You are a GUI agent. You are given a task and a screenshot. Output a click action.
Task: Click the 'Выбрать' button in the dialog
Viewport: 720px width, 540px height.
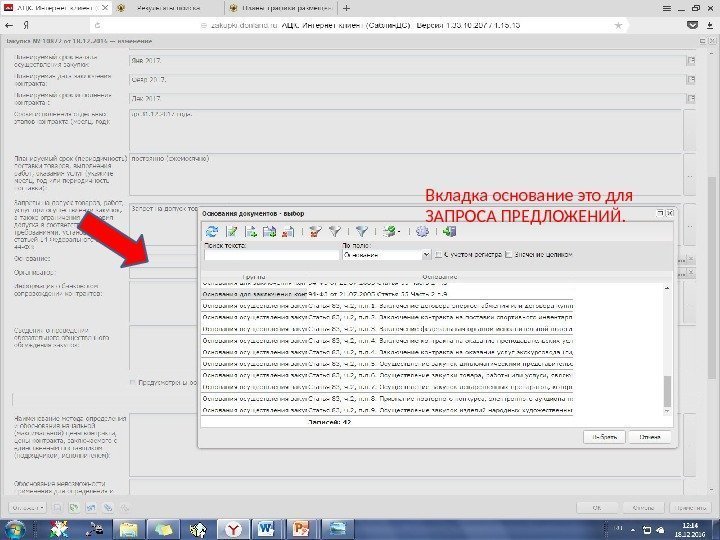pos(604,437)
